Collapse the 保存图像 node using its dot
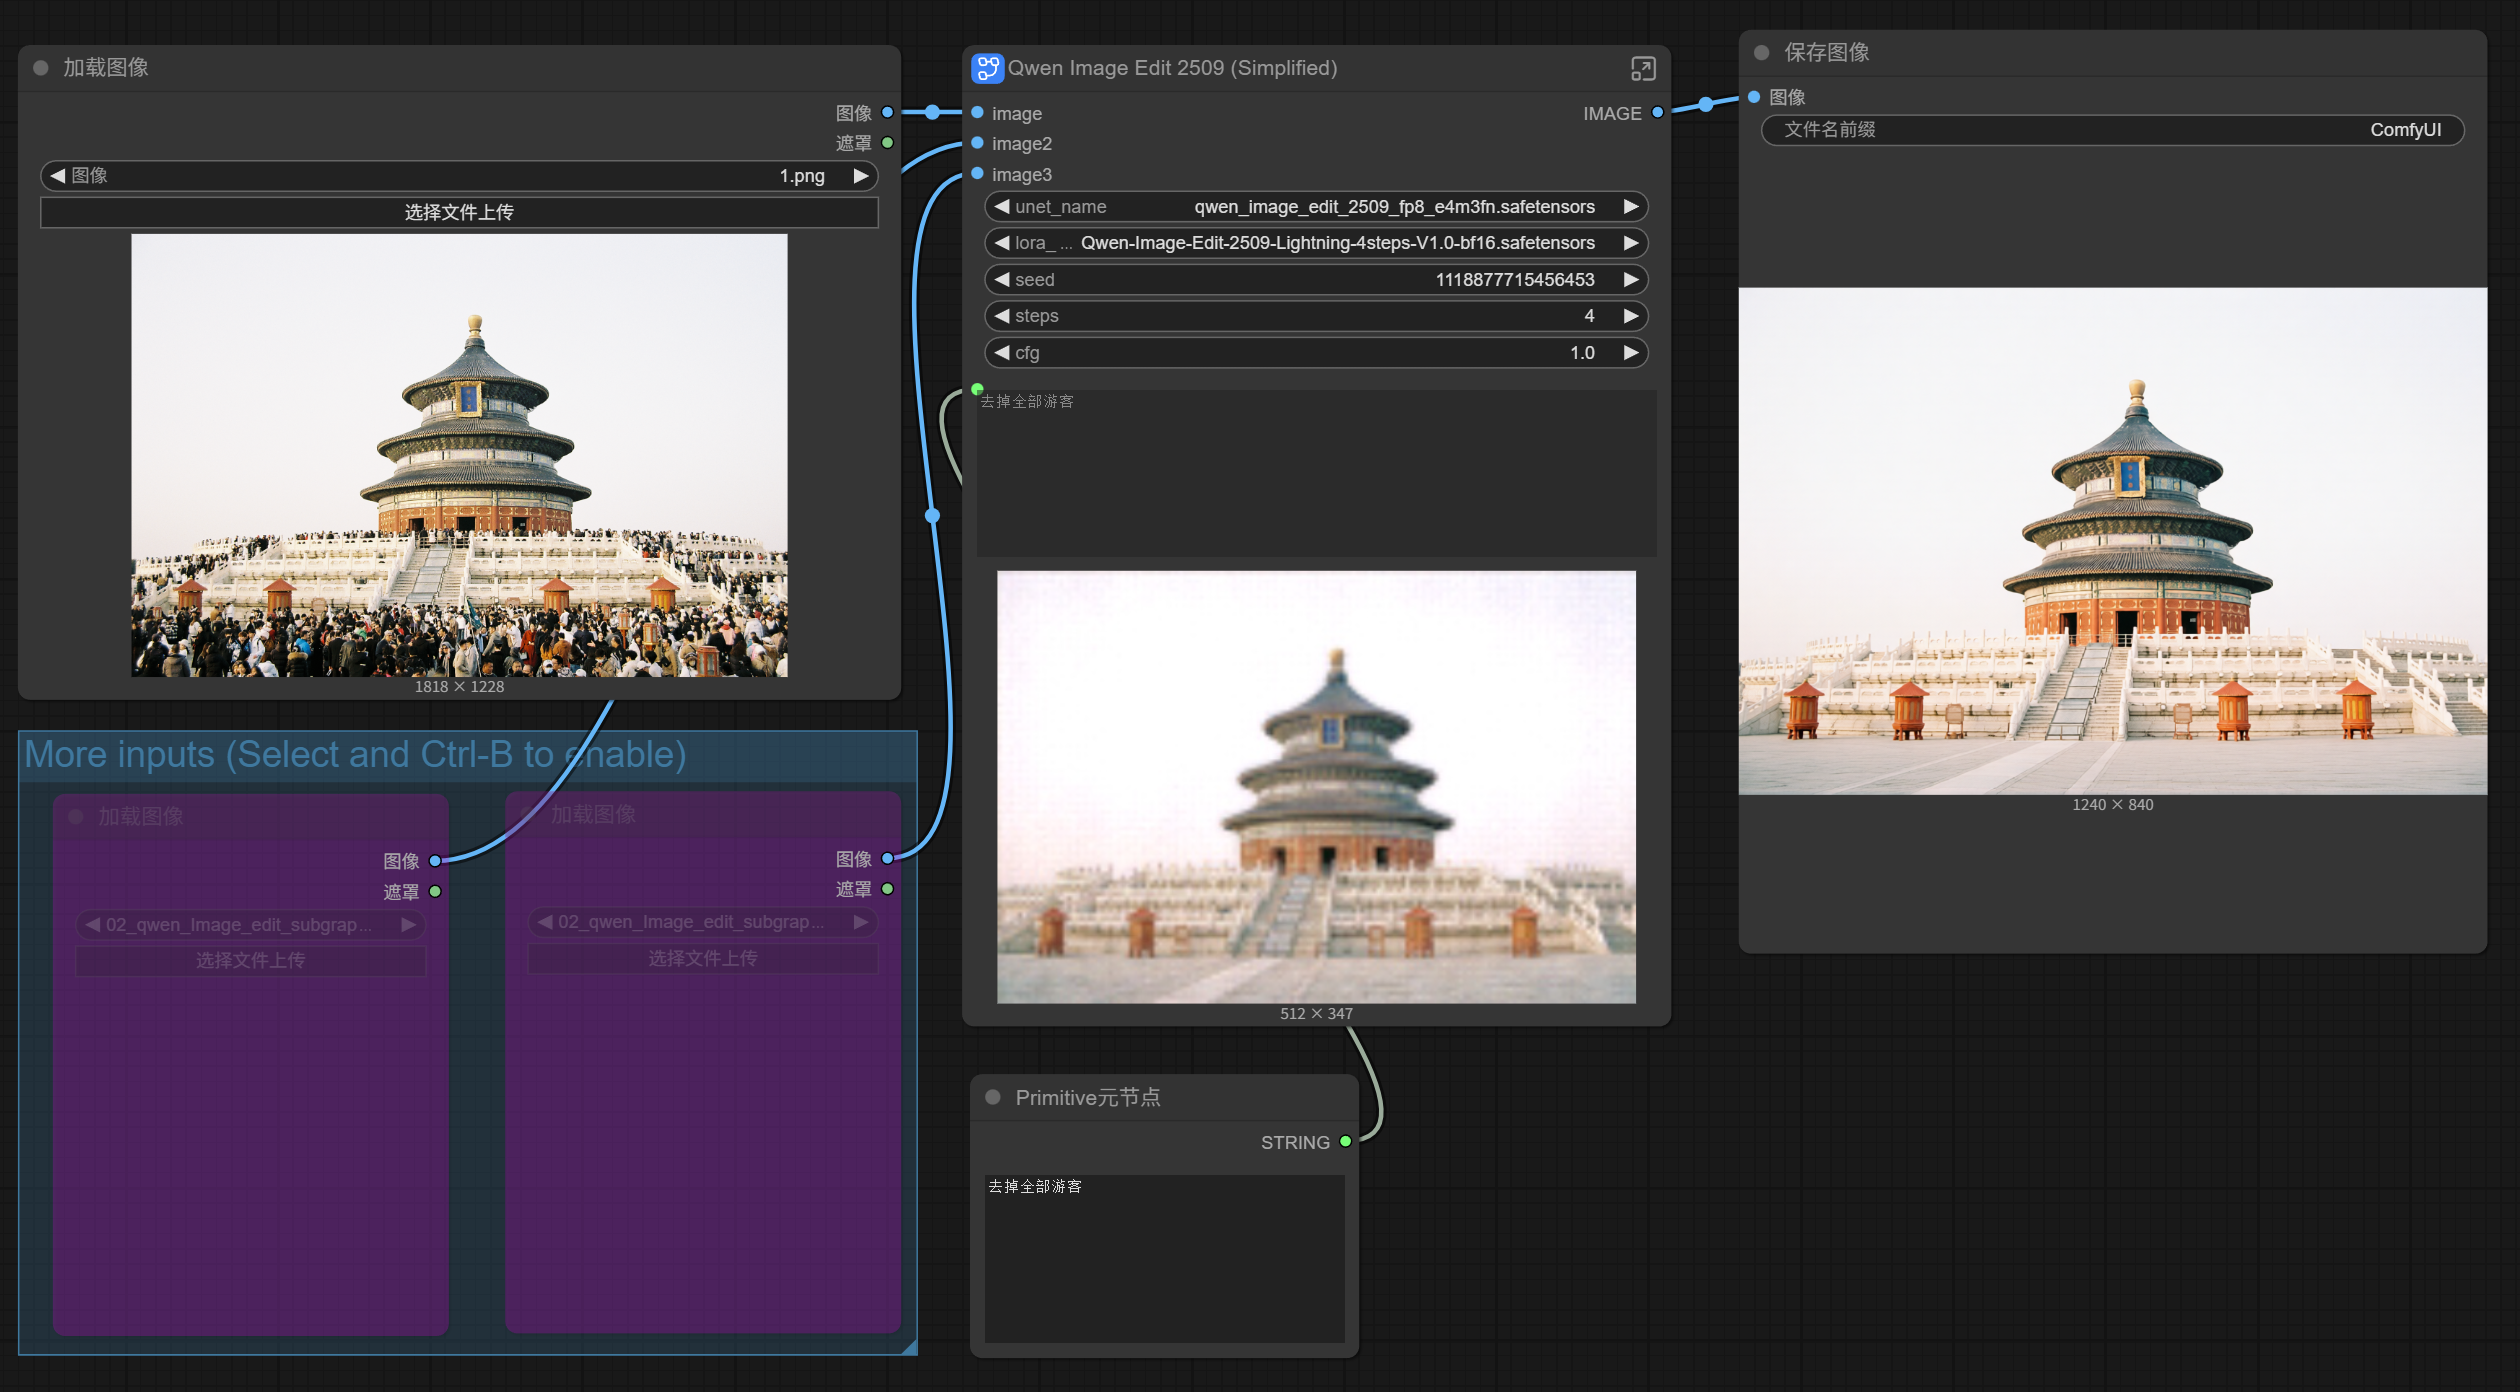The image size is (2520, 1392). (1762, 52)
